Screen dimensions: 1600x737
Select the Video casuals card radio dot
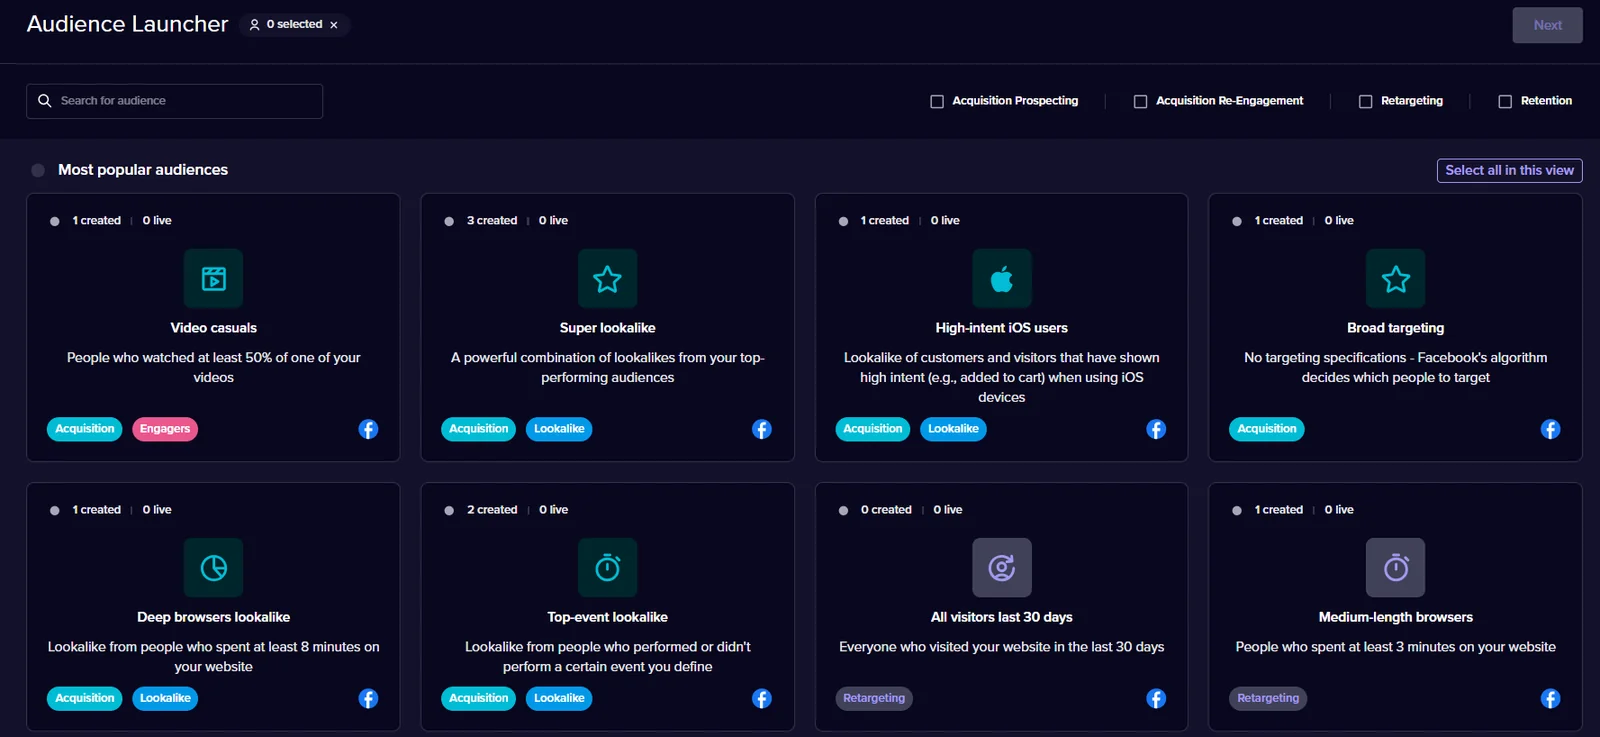pyautogui.click(x=55, y=221)
